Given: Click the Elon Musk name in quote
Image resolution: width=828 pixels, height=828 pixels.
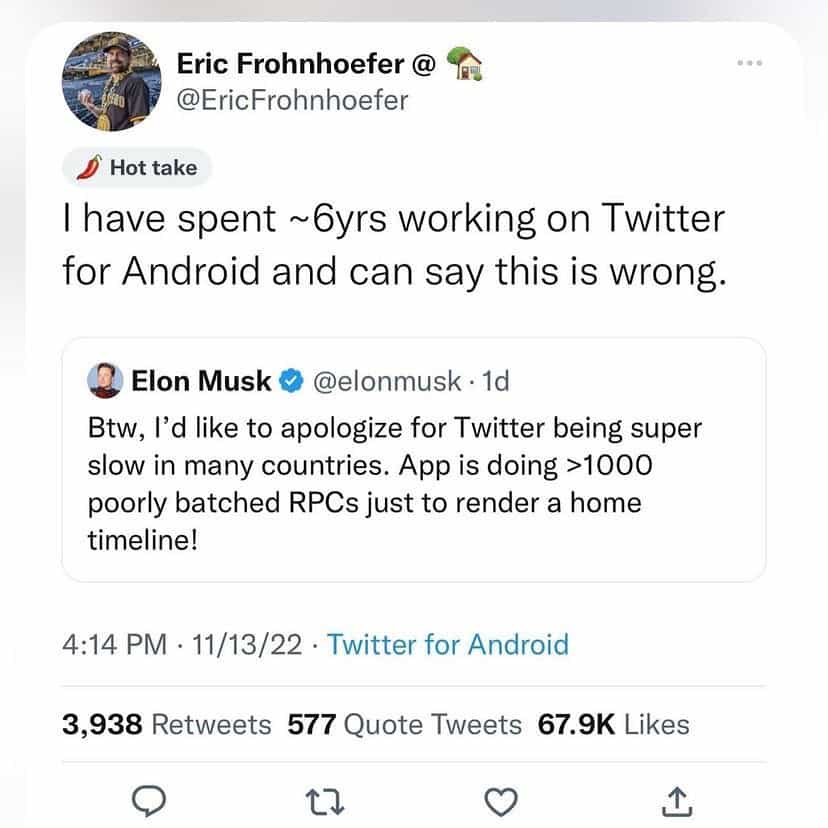Looking at the screenshot, I should pos(200,381).
